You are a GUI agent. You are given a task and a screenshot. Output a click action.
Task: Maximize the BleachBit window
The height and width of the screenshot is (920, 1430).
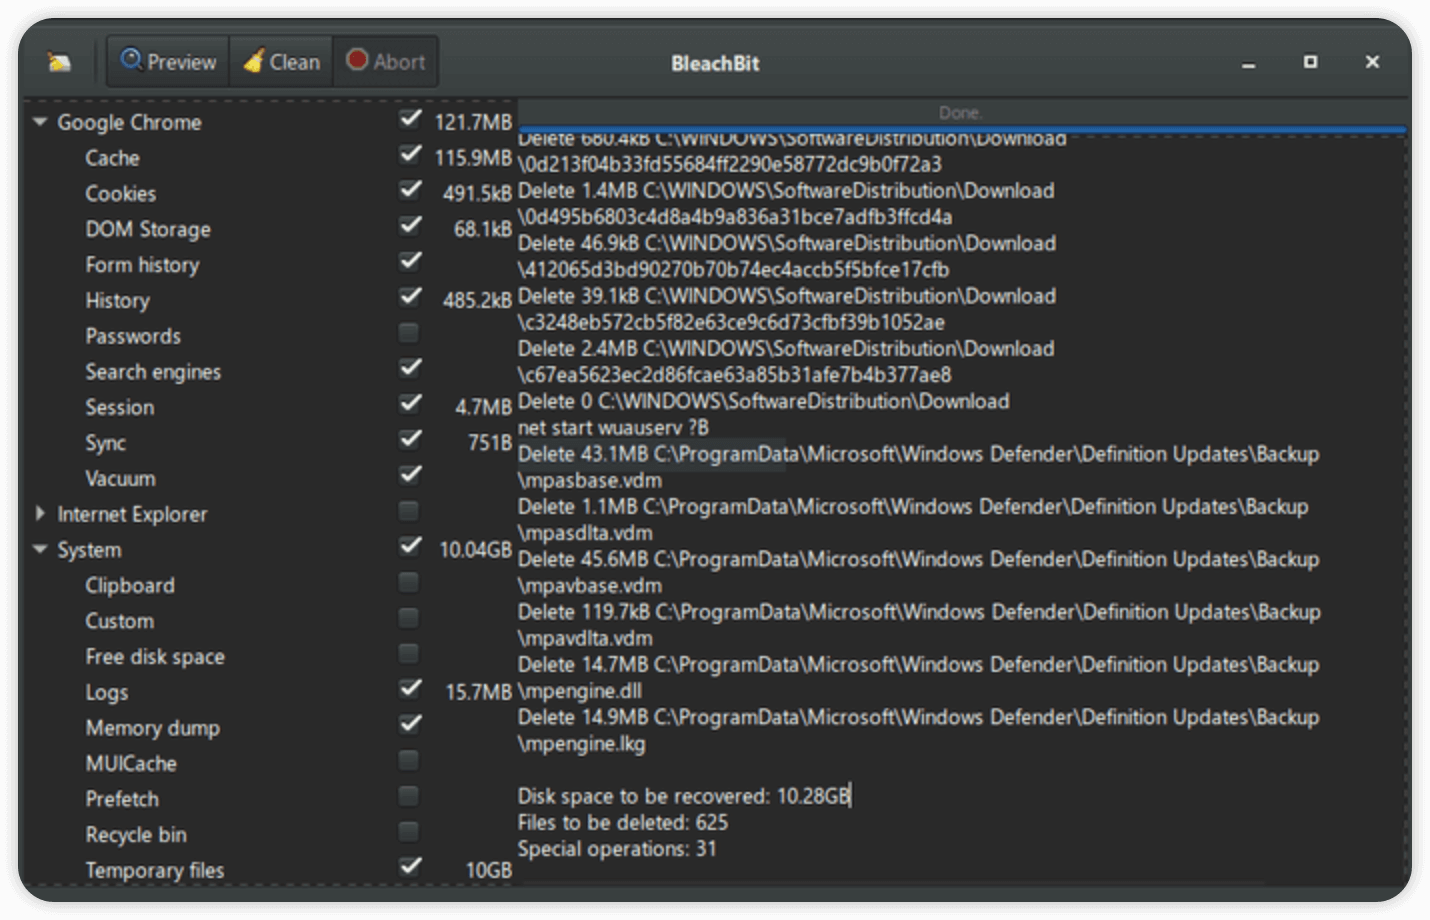coord(1310,62)
